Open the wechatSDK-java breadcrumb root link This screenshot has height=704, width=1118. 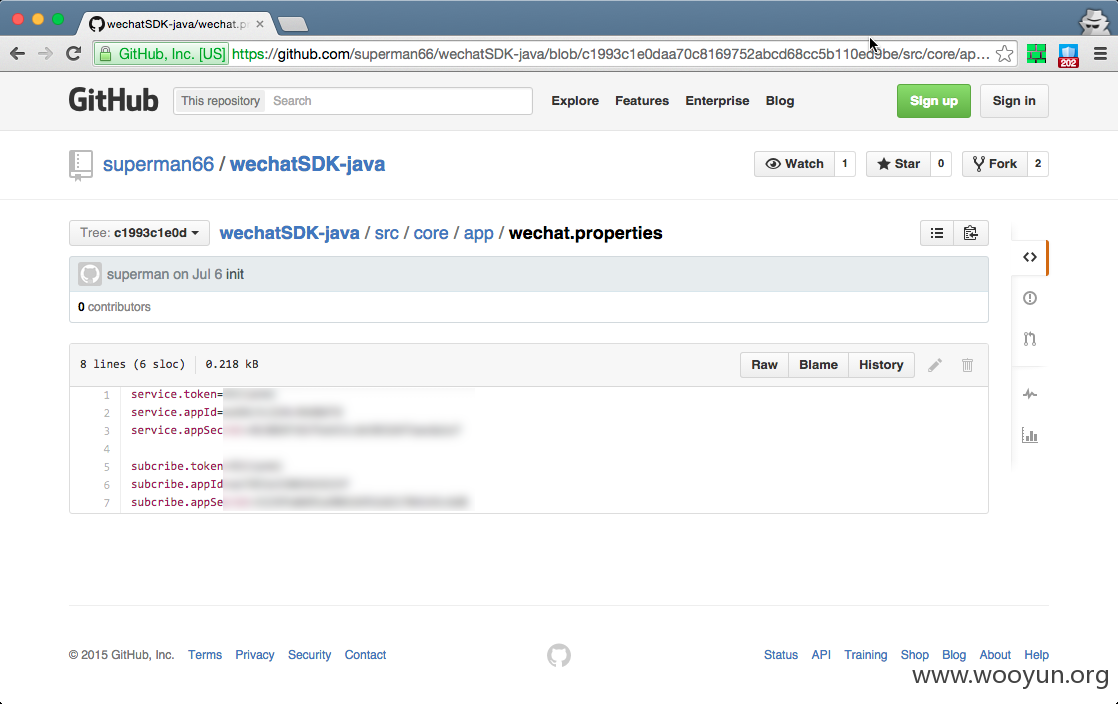click(289, 233)
